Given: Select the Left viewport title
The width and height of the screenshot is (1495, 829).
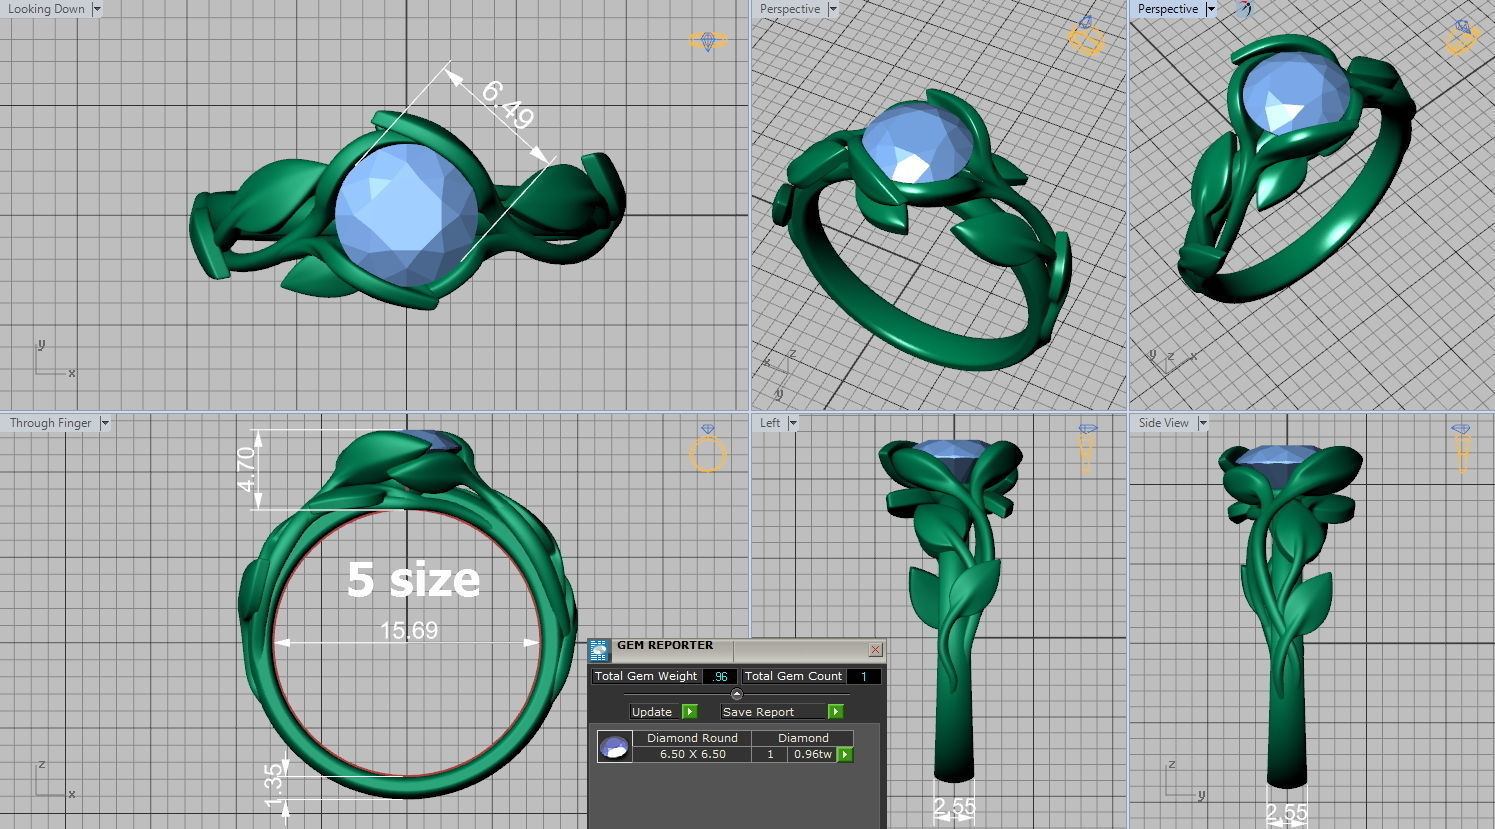Looking at the screenshot, I should pos(770,423).
